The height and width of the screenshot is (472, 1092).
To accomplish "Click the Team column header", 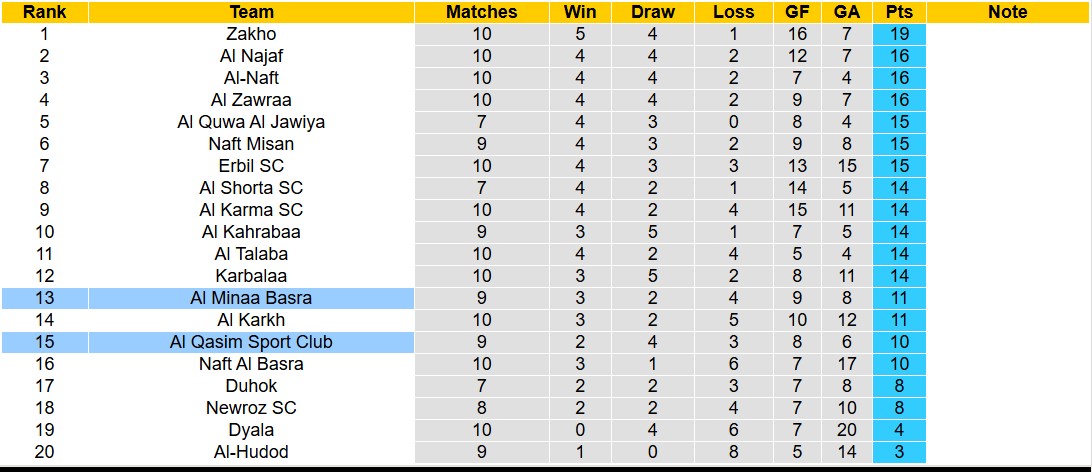I will click(251, 12).
